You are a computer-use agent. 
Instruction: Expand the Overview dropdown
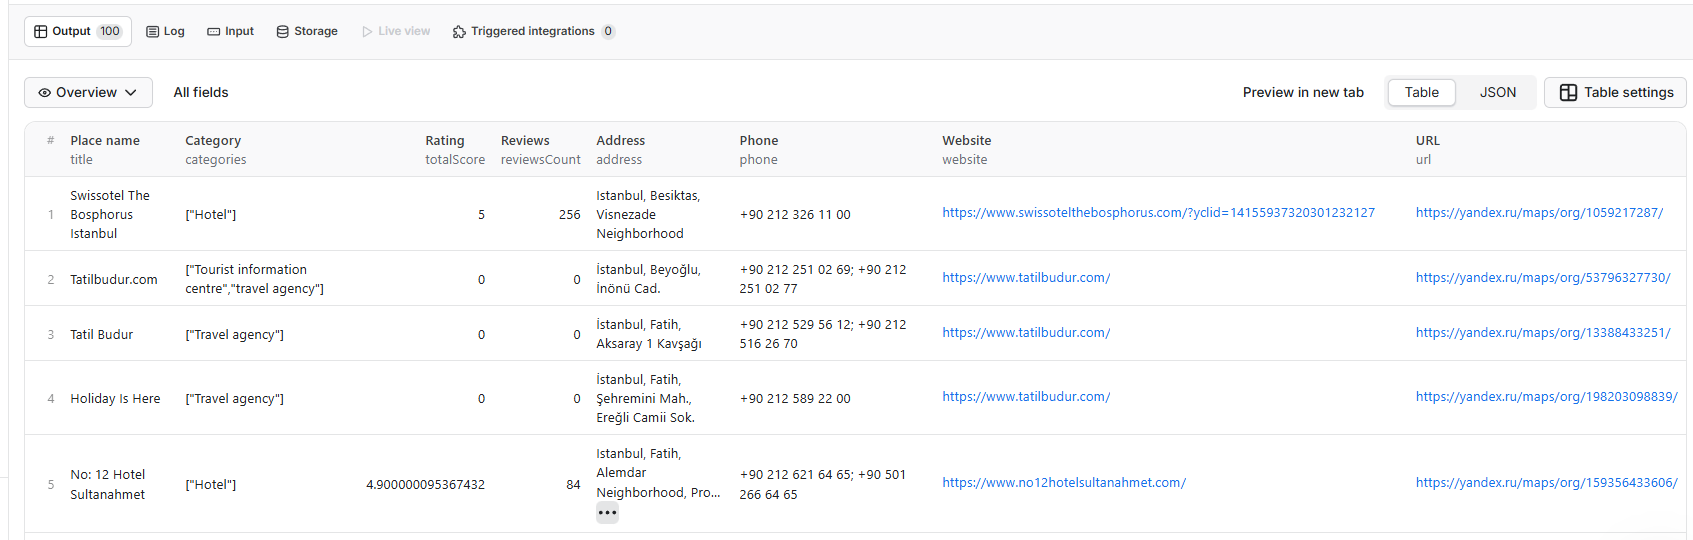click(x=88, y=92)
